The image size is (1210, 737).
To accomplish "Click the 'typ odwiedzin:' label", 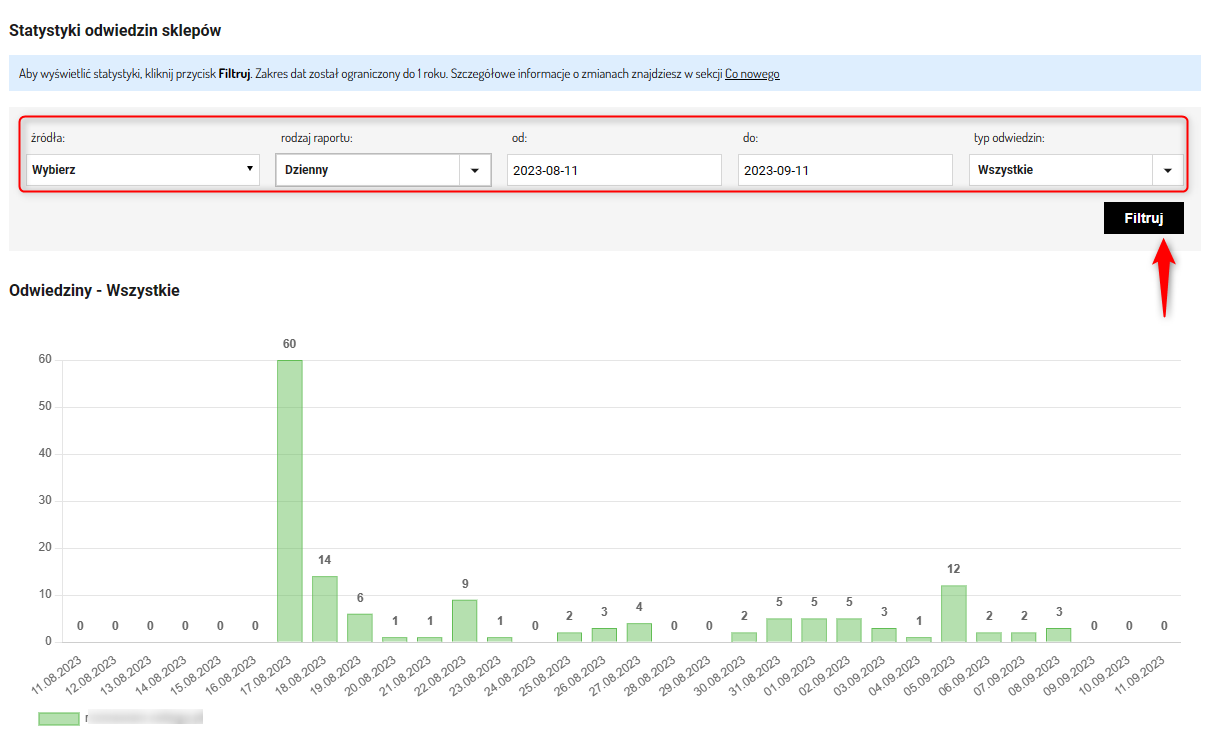I will point(1009,138).
